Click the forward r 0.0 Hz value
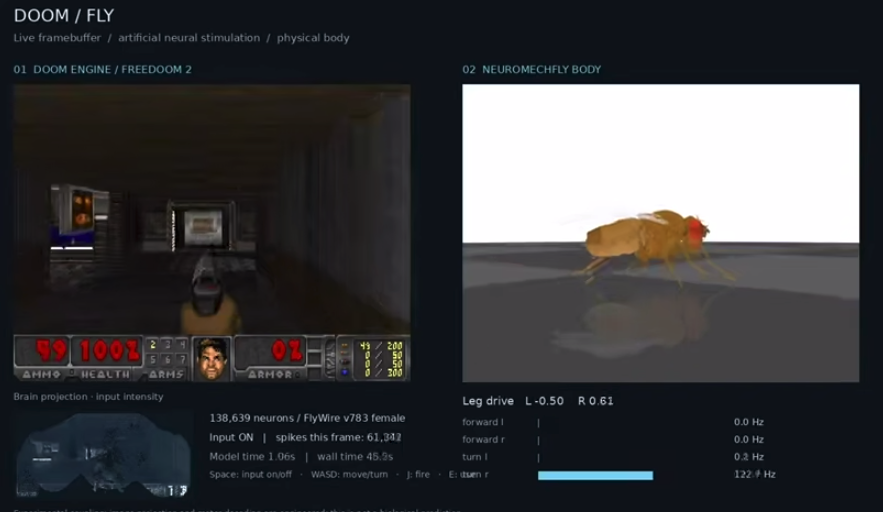Viewport: 883px width, 512px height. coord(748,439)
